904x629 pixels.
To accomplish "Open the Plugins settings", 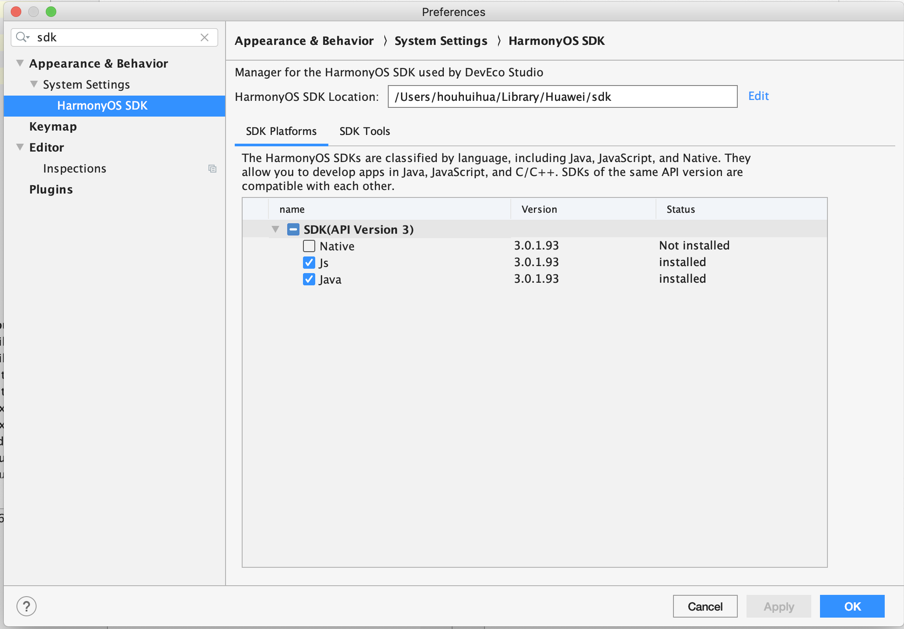I will point(51,190).
